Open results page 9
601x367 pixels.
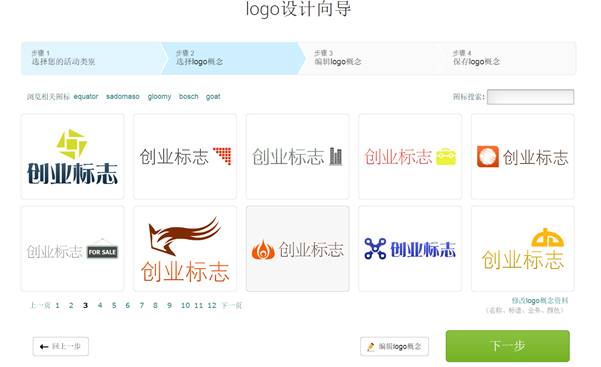coord(169,306)
